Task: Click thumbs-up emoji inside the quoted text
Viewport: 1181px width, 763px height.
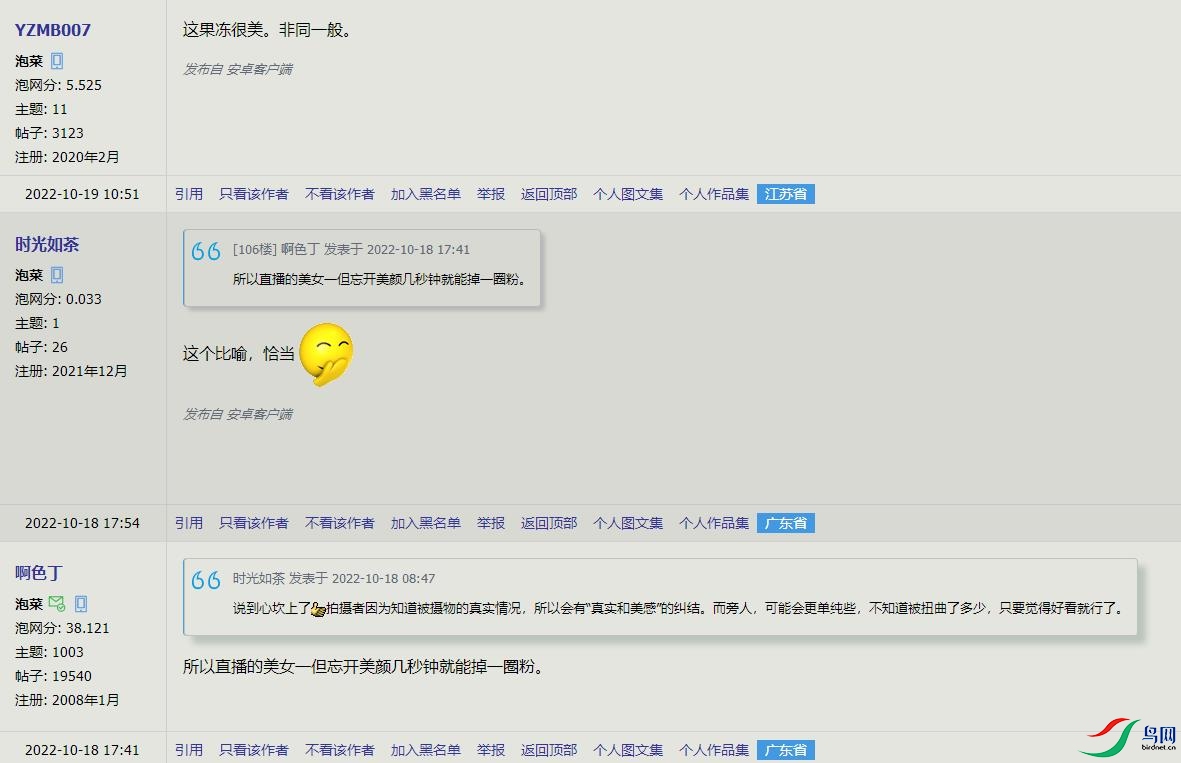Action: tap(318, 609)
